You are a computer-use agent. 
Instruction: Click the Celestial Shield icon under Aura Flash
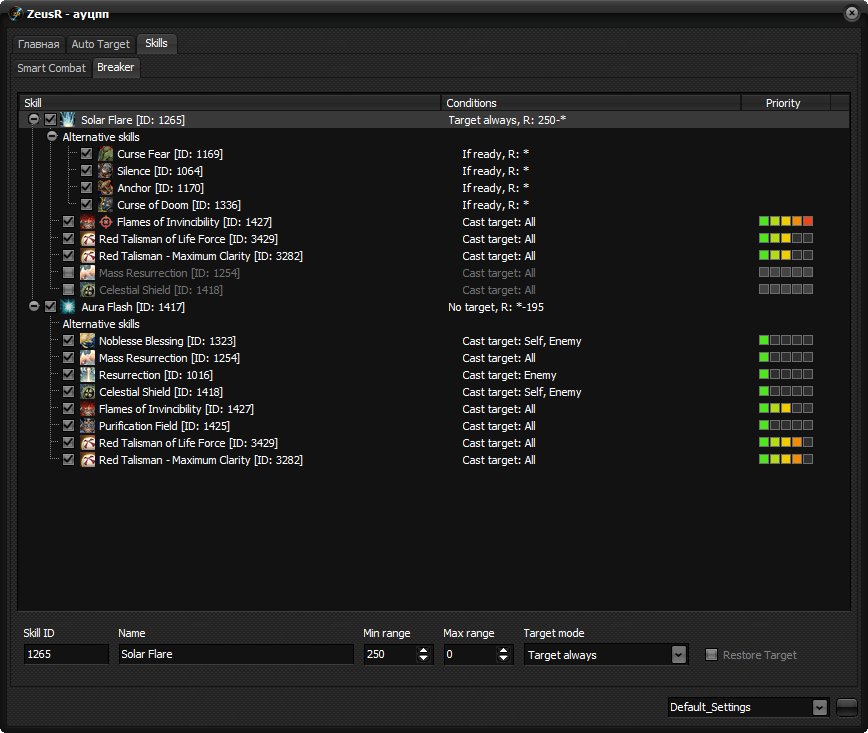[87, 392]
